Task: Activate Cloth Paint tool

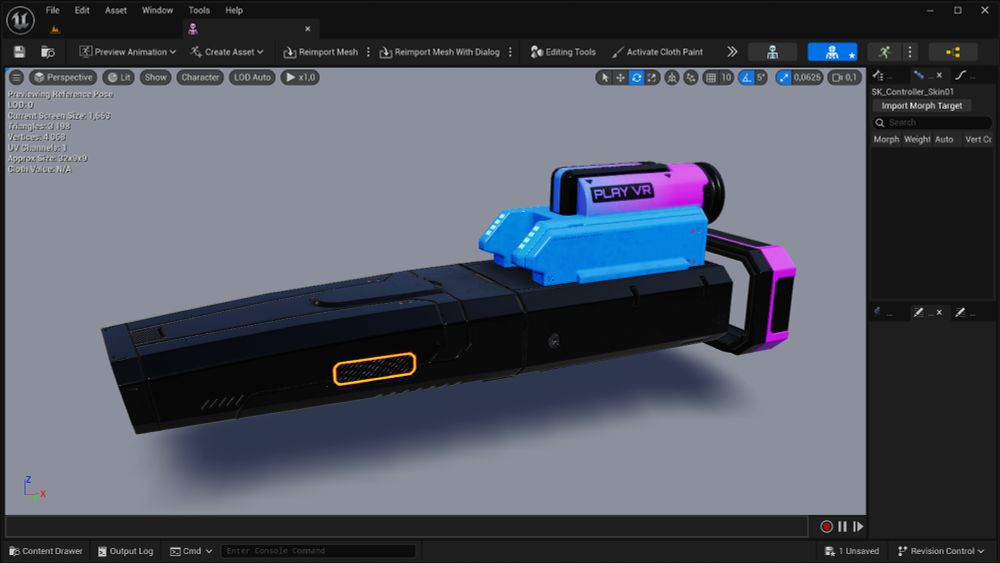Action: (657, 52)
